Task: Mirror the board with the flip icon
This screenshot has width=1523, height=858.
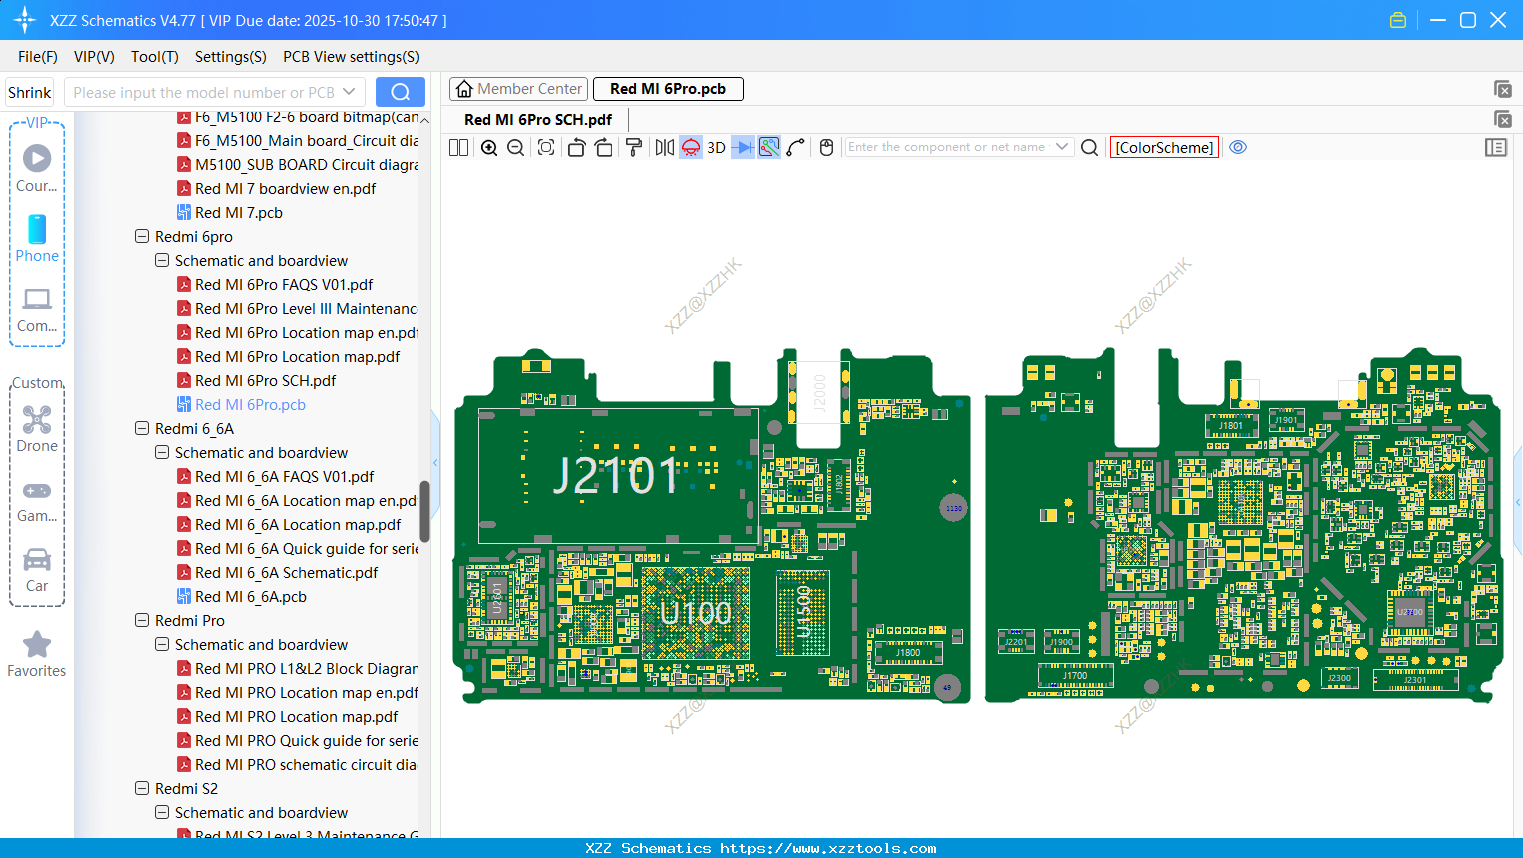Action: point(665,148)
